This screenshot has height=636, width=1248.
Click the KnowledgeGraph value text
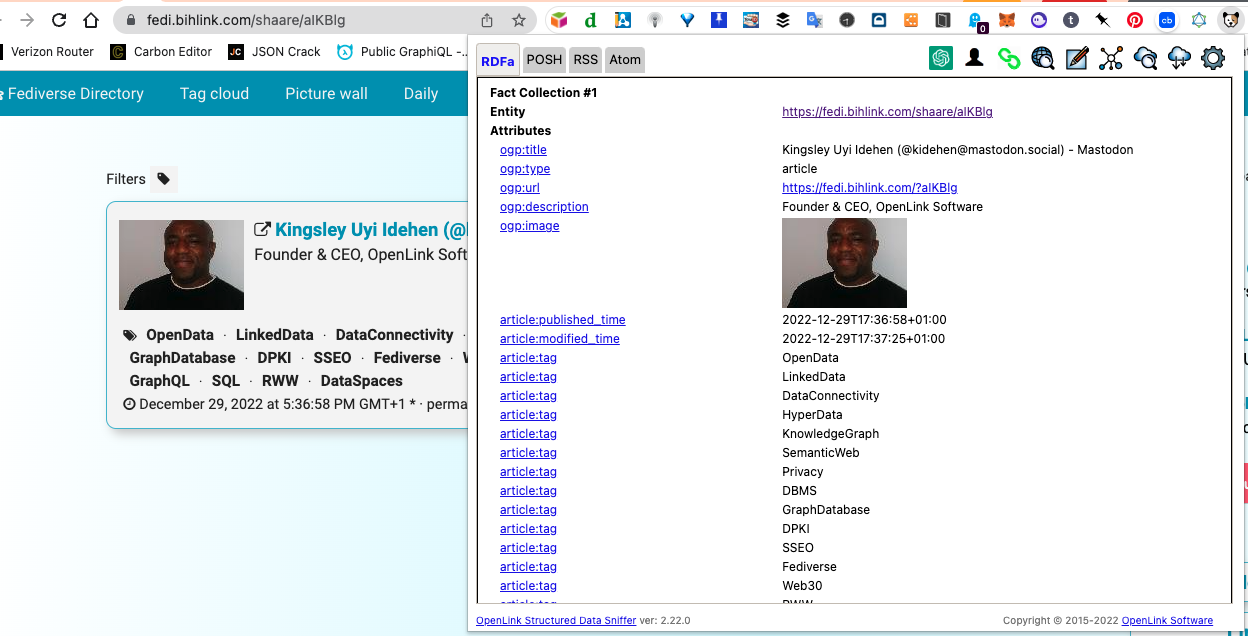tap(830, 434)
